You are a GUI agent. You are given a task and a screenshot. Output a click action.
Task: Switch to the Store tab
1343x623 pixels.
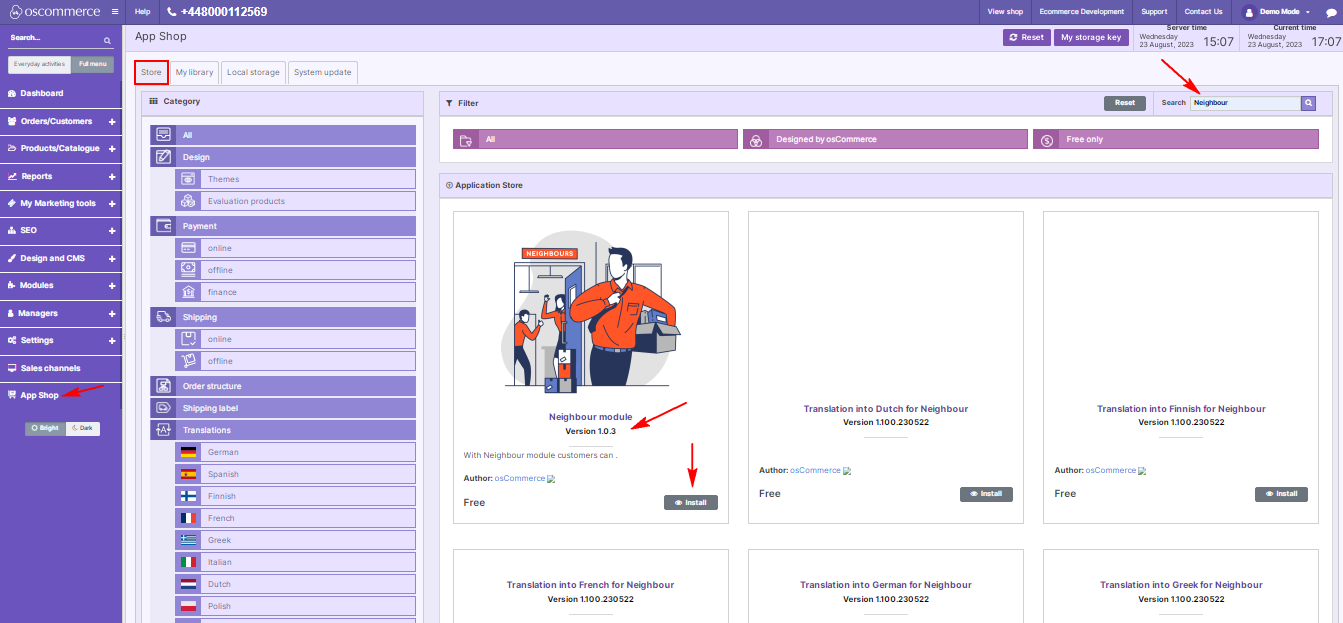pyautogui.click(x=151, y=72)
